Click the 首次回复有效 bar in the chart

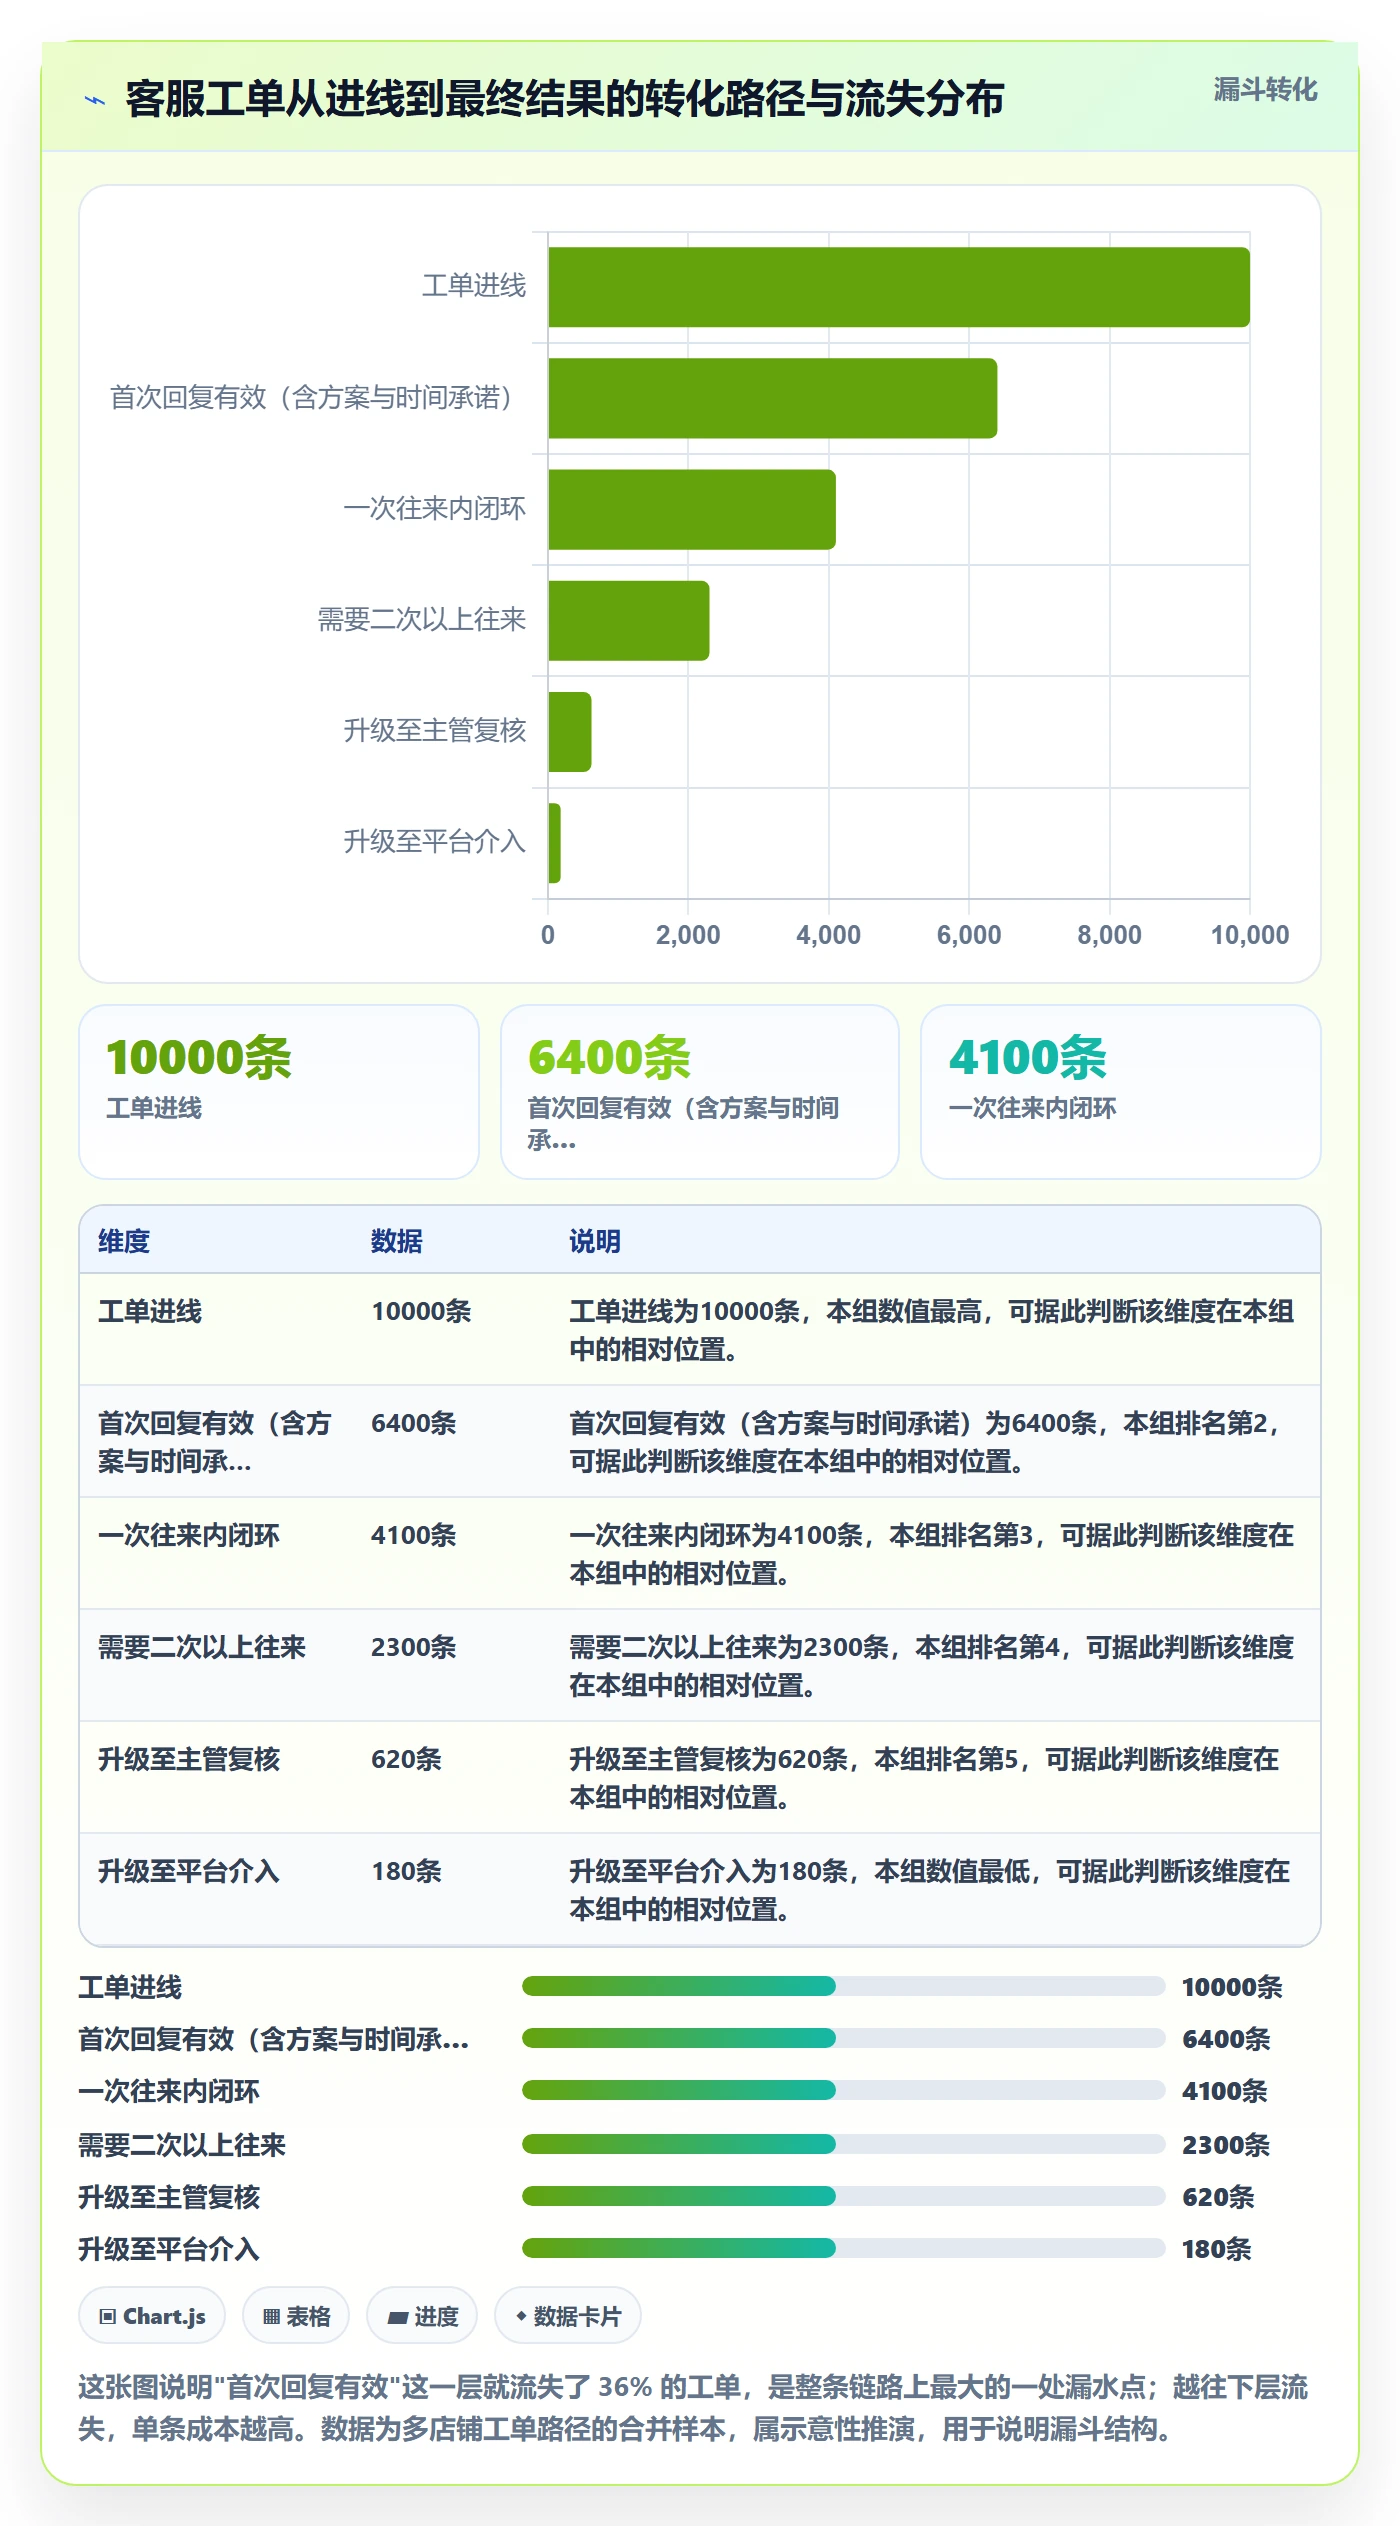tap(772, 398)
